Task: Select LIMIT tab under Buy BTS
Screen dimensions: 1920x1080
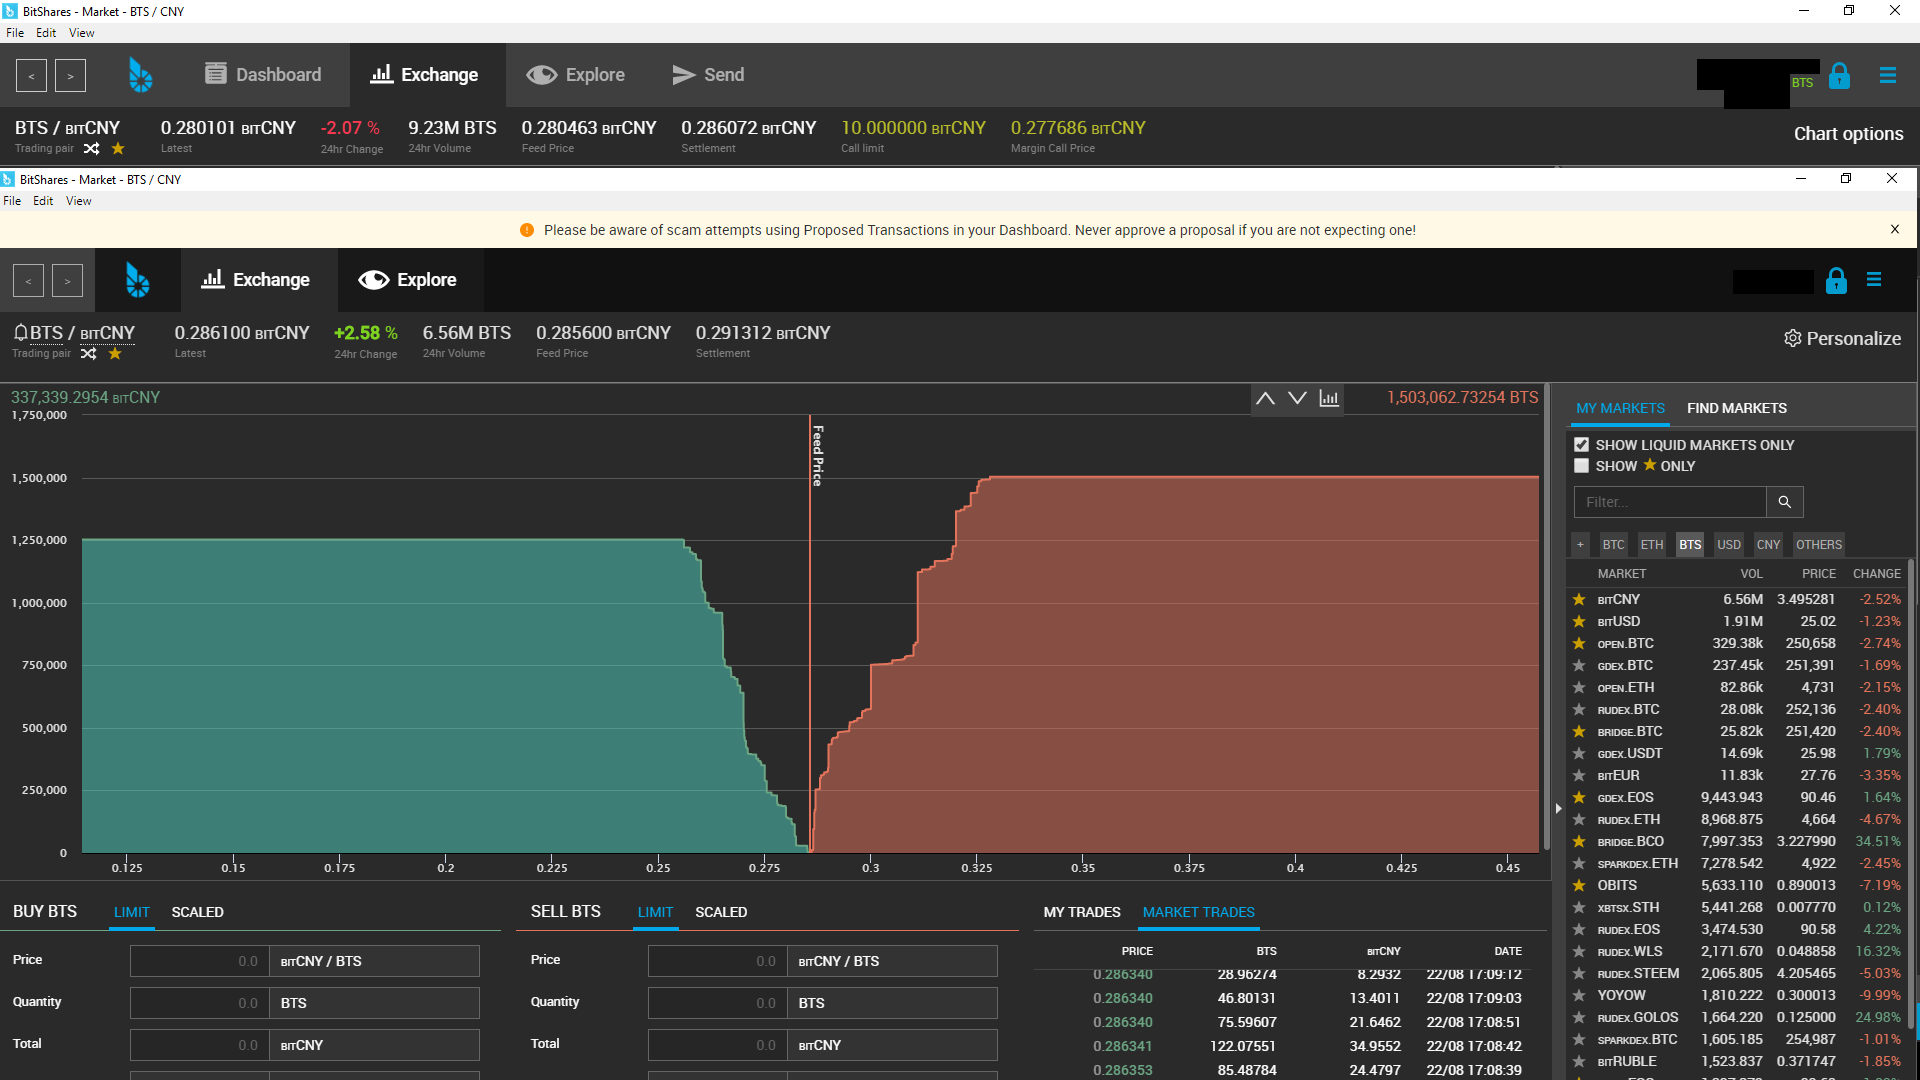Action: tap(132, 912)
